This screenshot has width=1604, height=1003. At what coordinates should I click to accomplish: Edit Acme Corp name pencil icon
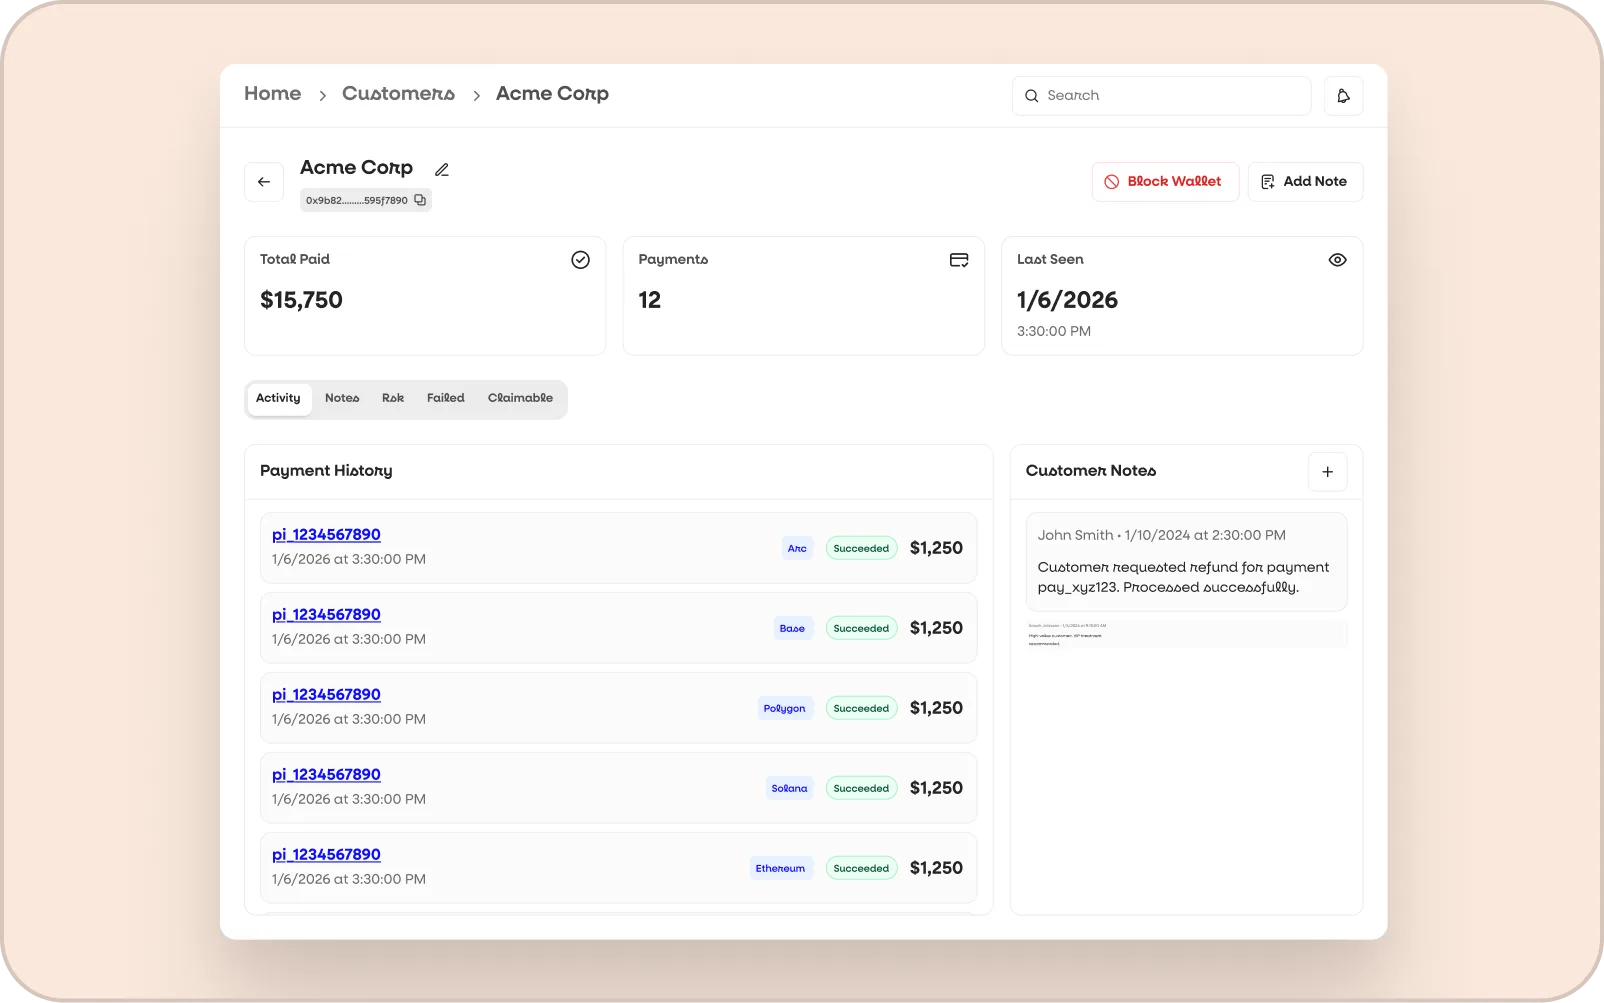pos(442,169)
